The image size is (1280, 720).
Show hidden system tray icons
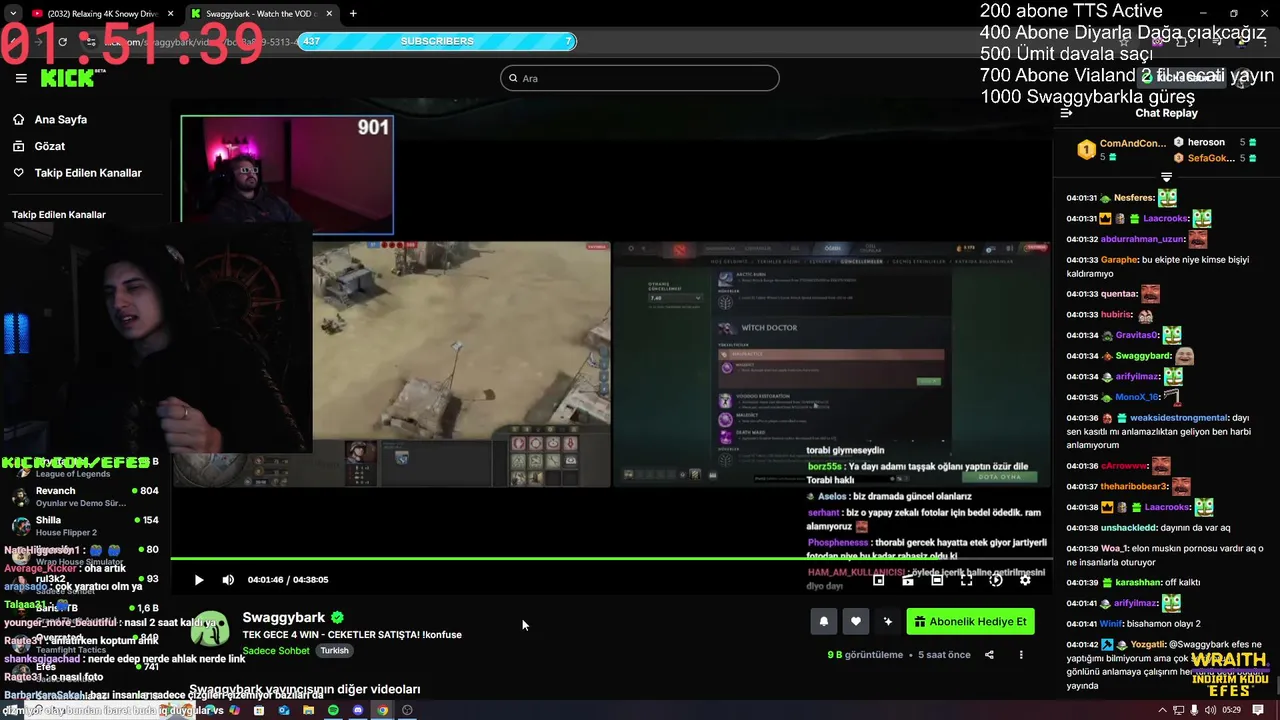tap(1162, 710)
